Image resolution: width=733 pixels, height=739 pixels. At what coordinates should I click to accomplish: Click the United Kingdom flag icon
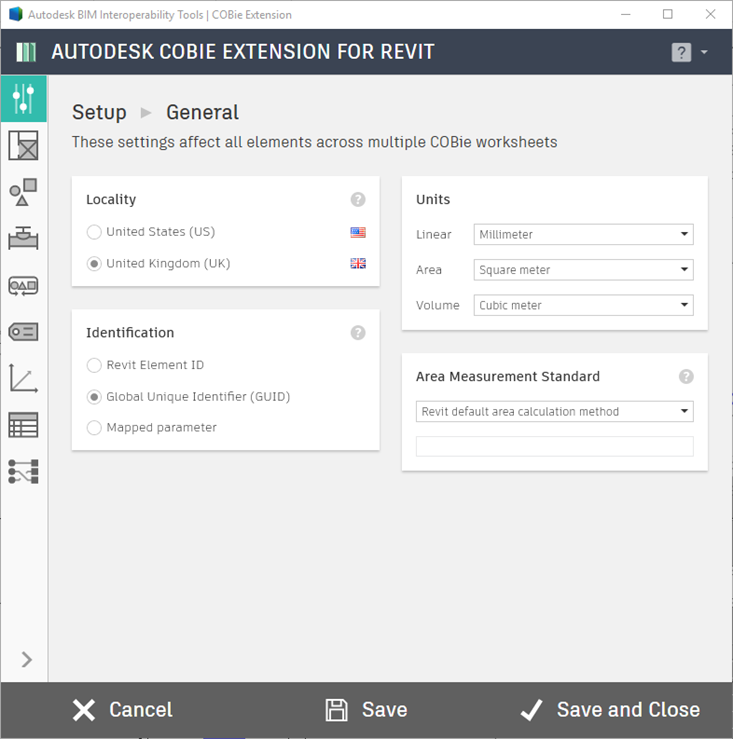[x=358, y=263]
